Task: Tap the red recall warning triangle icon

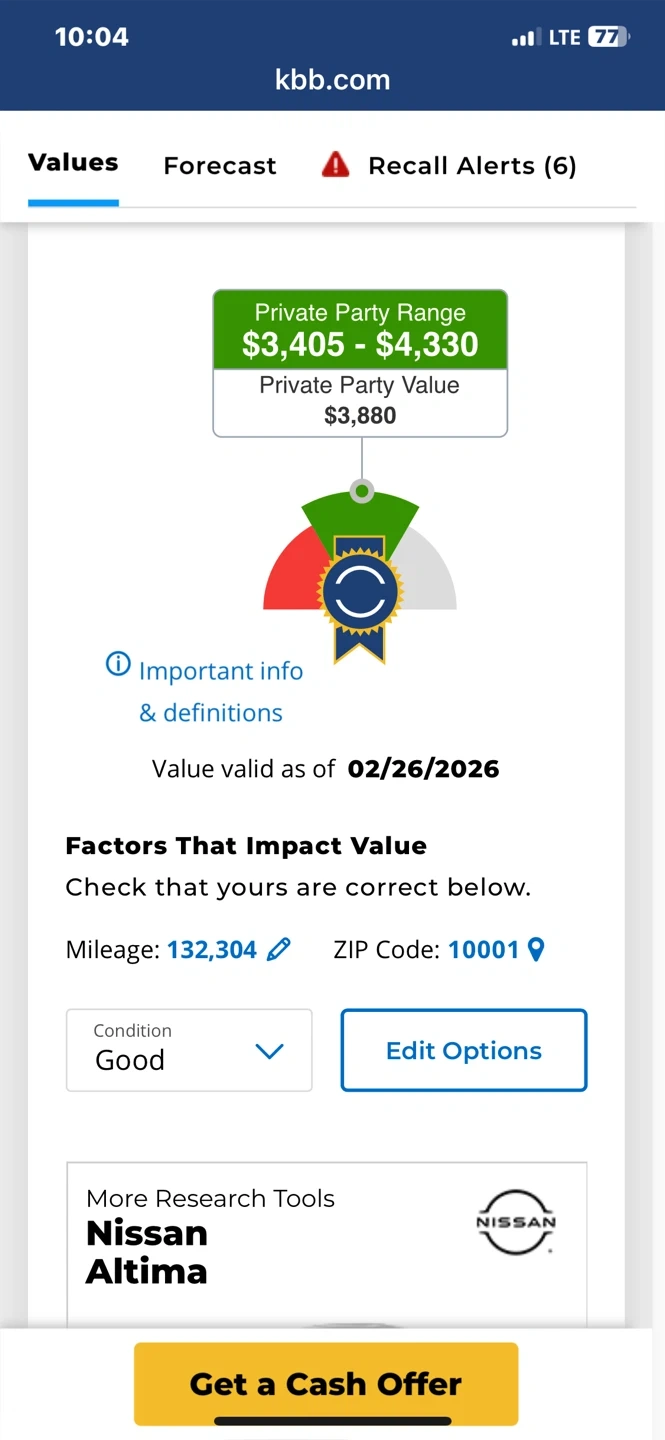Action: tap(335, 165)
